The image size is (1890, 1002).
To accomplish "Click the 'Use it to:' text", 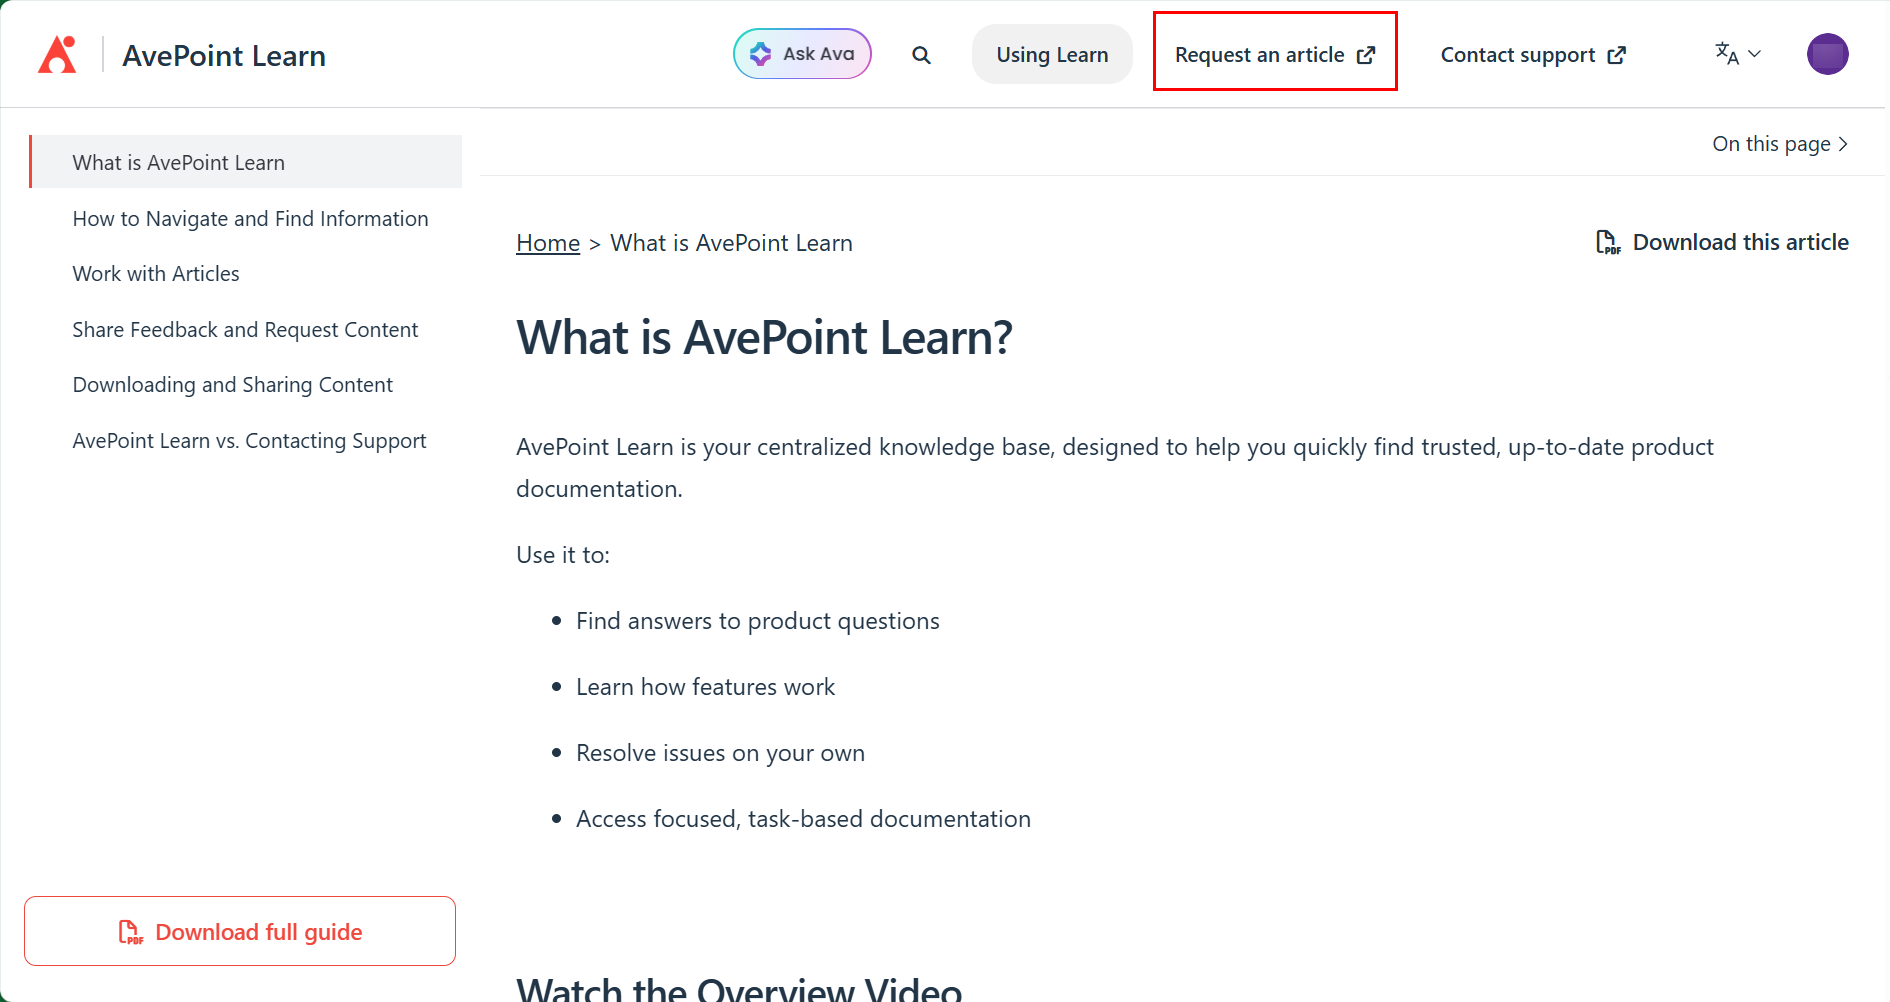I will coord(563,555).
